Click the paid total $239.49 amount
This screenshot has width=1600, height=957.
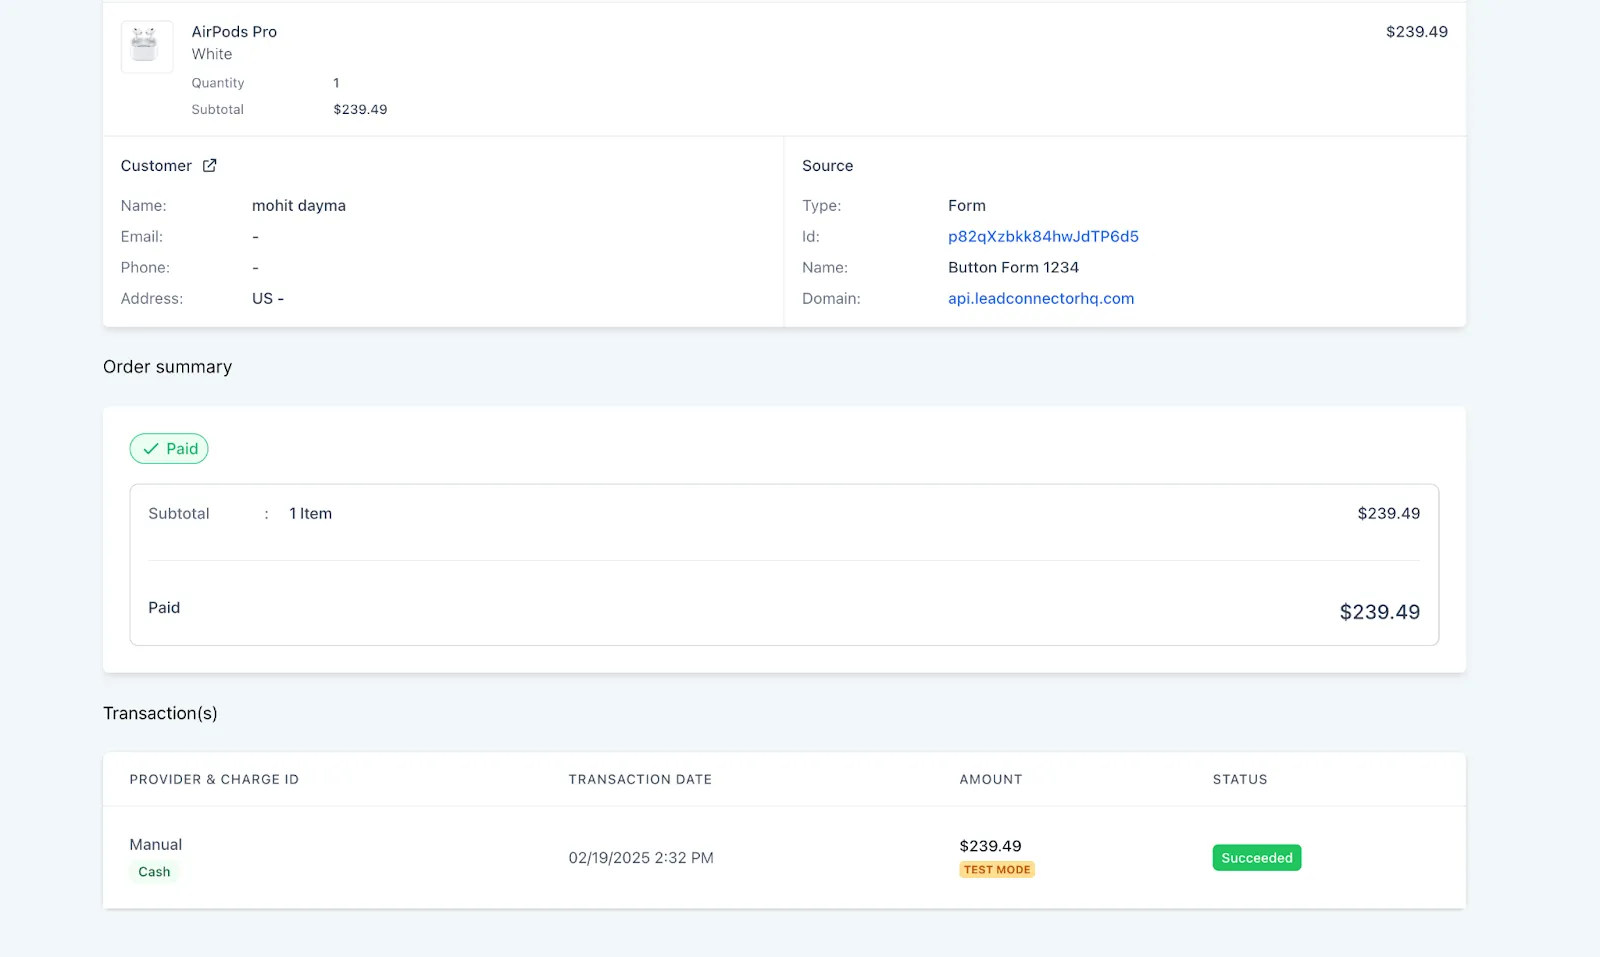point(1380,612)
